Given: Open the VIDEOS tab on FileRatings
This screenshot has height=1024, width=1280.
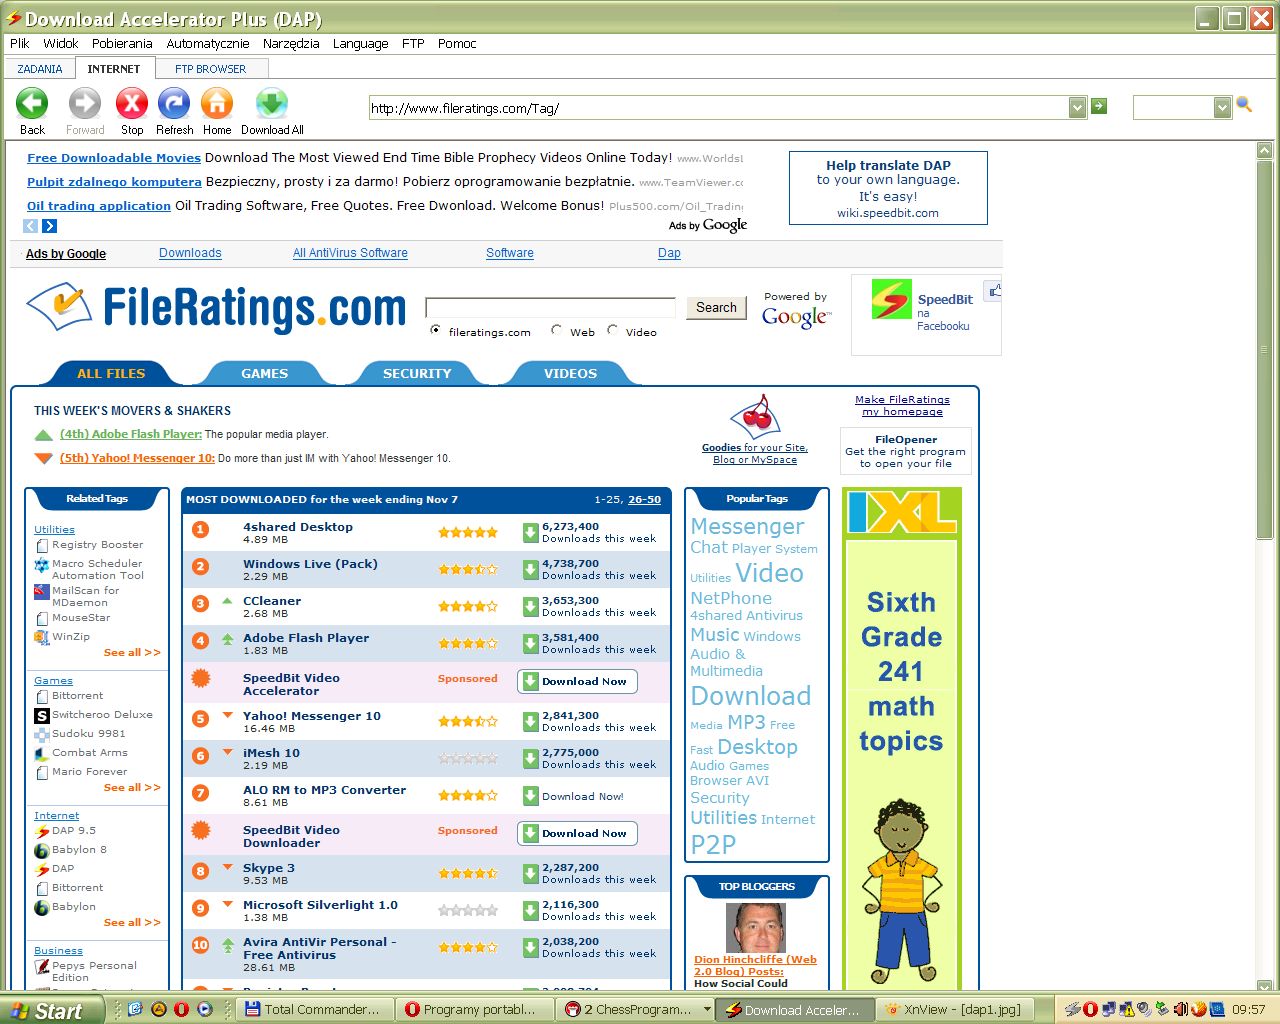Looking at the screenshot, I should (570, 373).
